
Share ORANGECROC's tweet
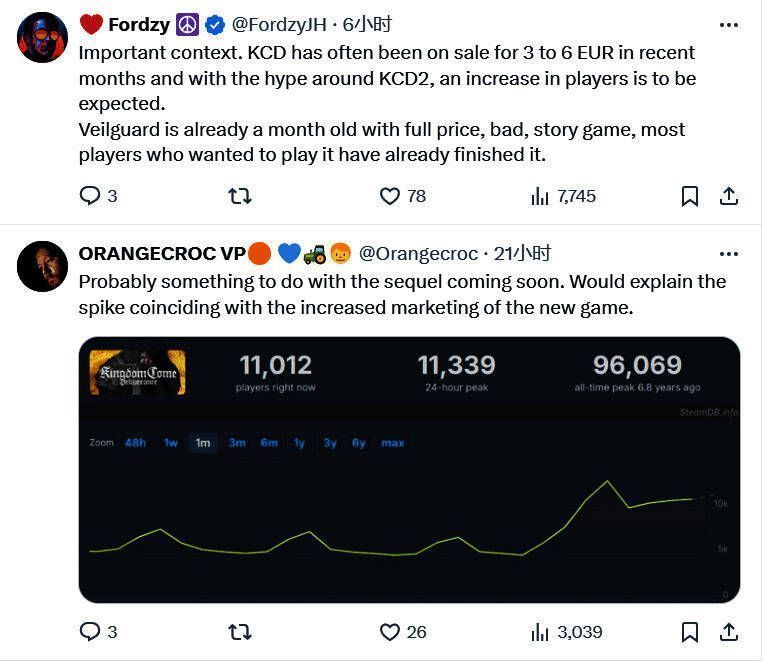point(729,631)
